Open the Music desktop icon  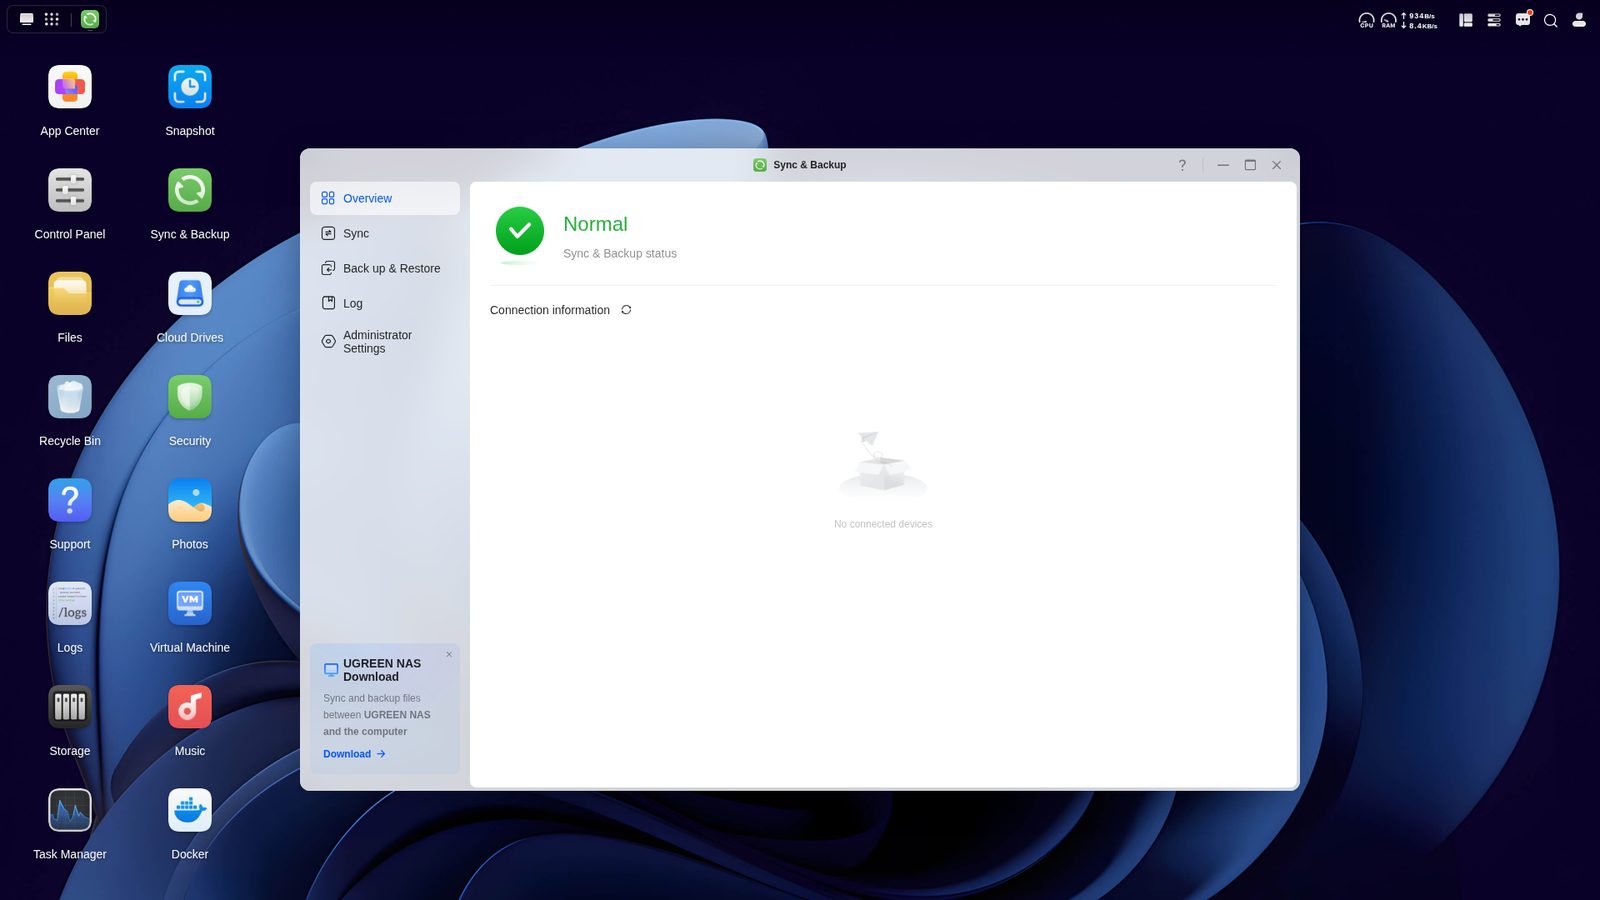[x=190, y=708]
